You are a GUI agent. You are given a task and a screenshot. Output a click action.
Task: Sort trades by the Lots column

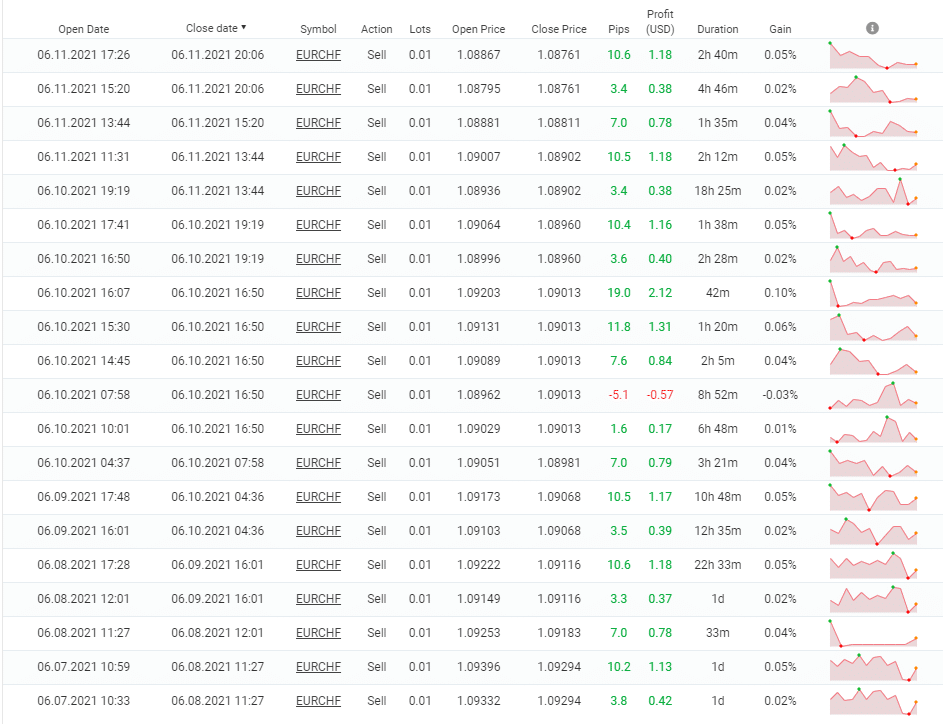[x=420, y=29]
